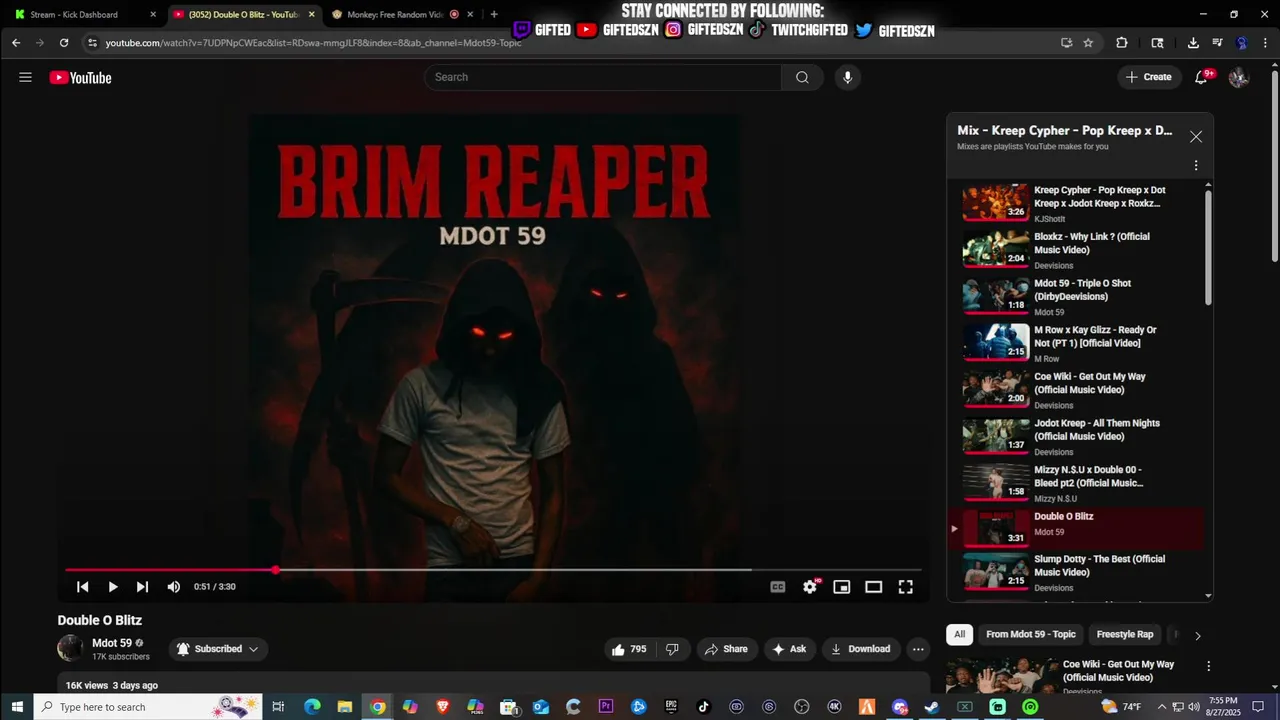The width and height of the screenshot is (1280, 720).
Task: Open the YouTube hamburger guide menu
Action: [x=25, y=77]
